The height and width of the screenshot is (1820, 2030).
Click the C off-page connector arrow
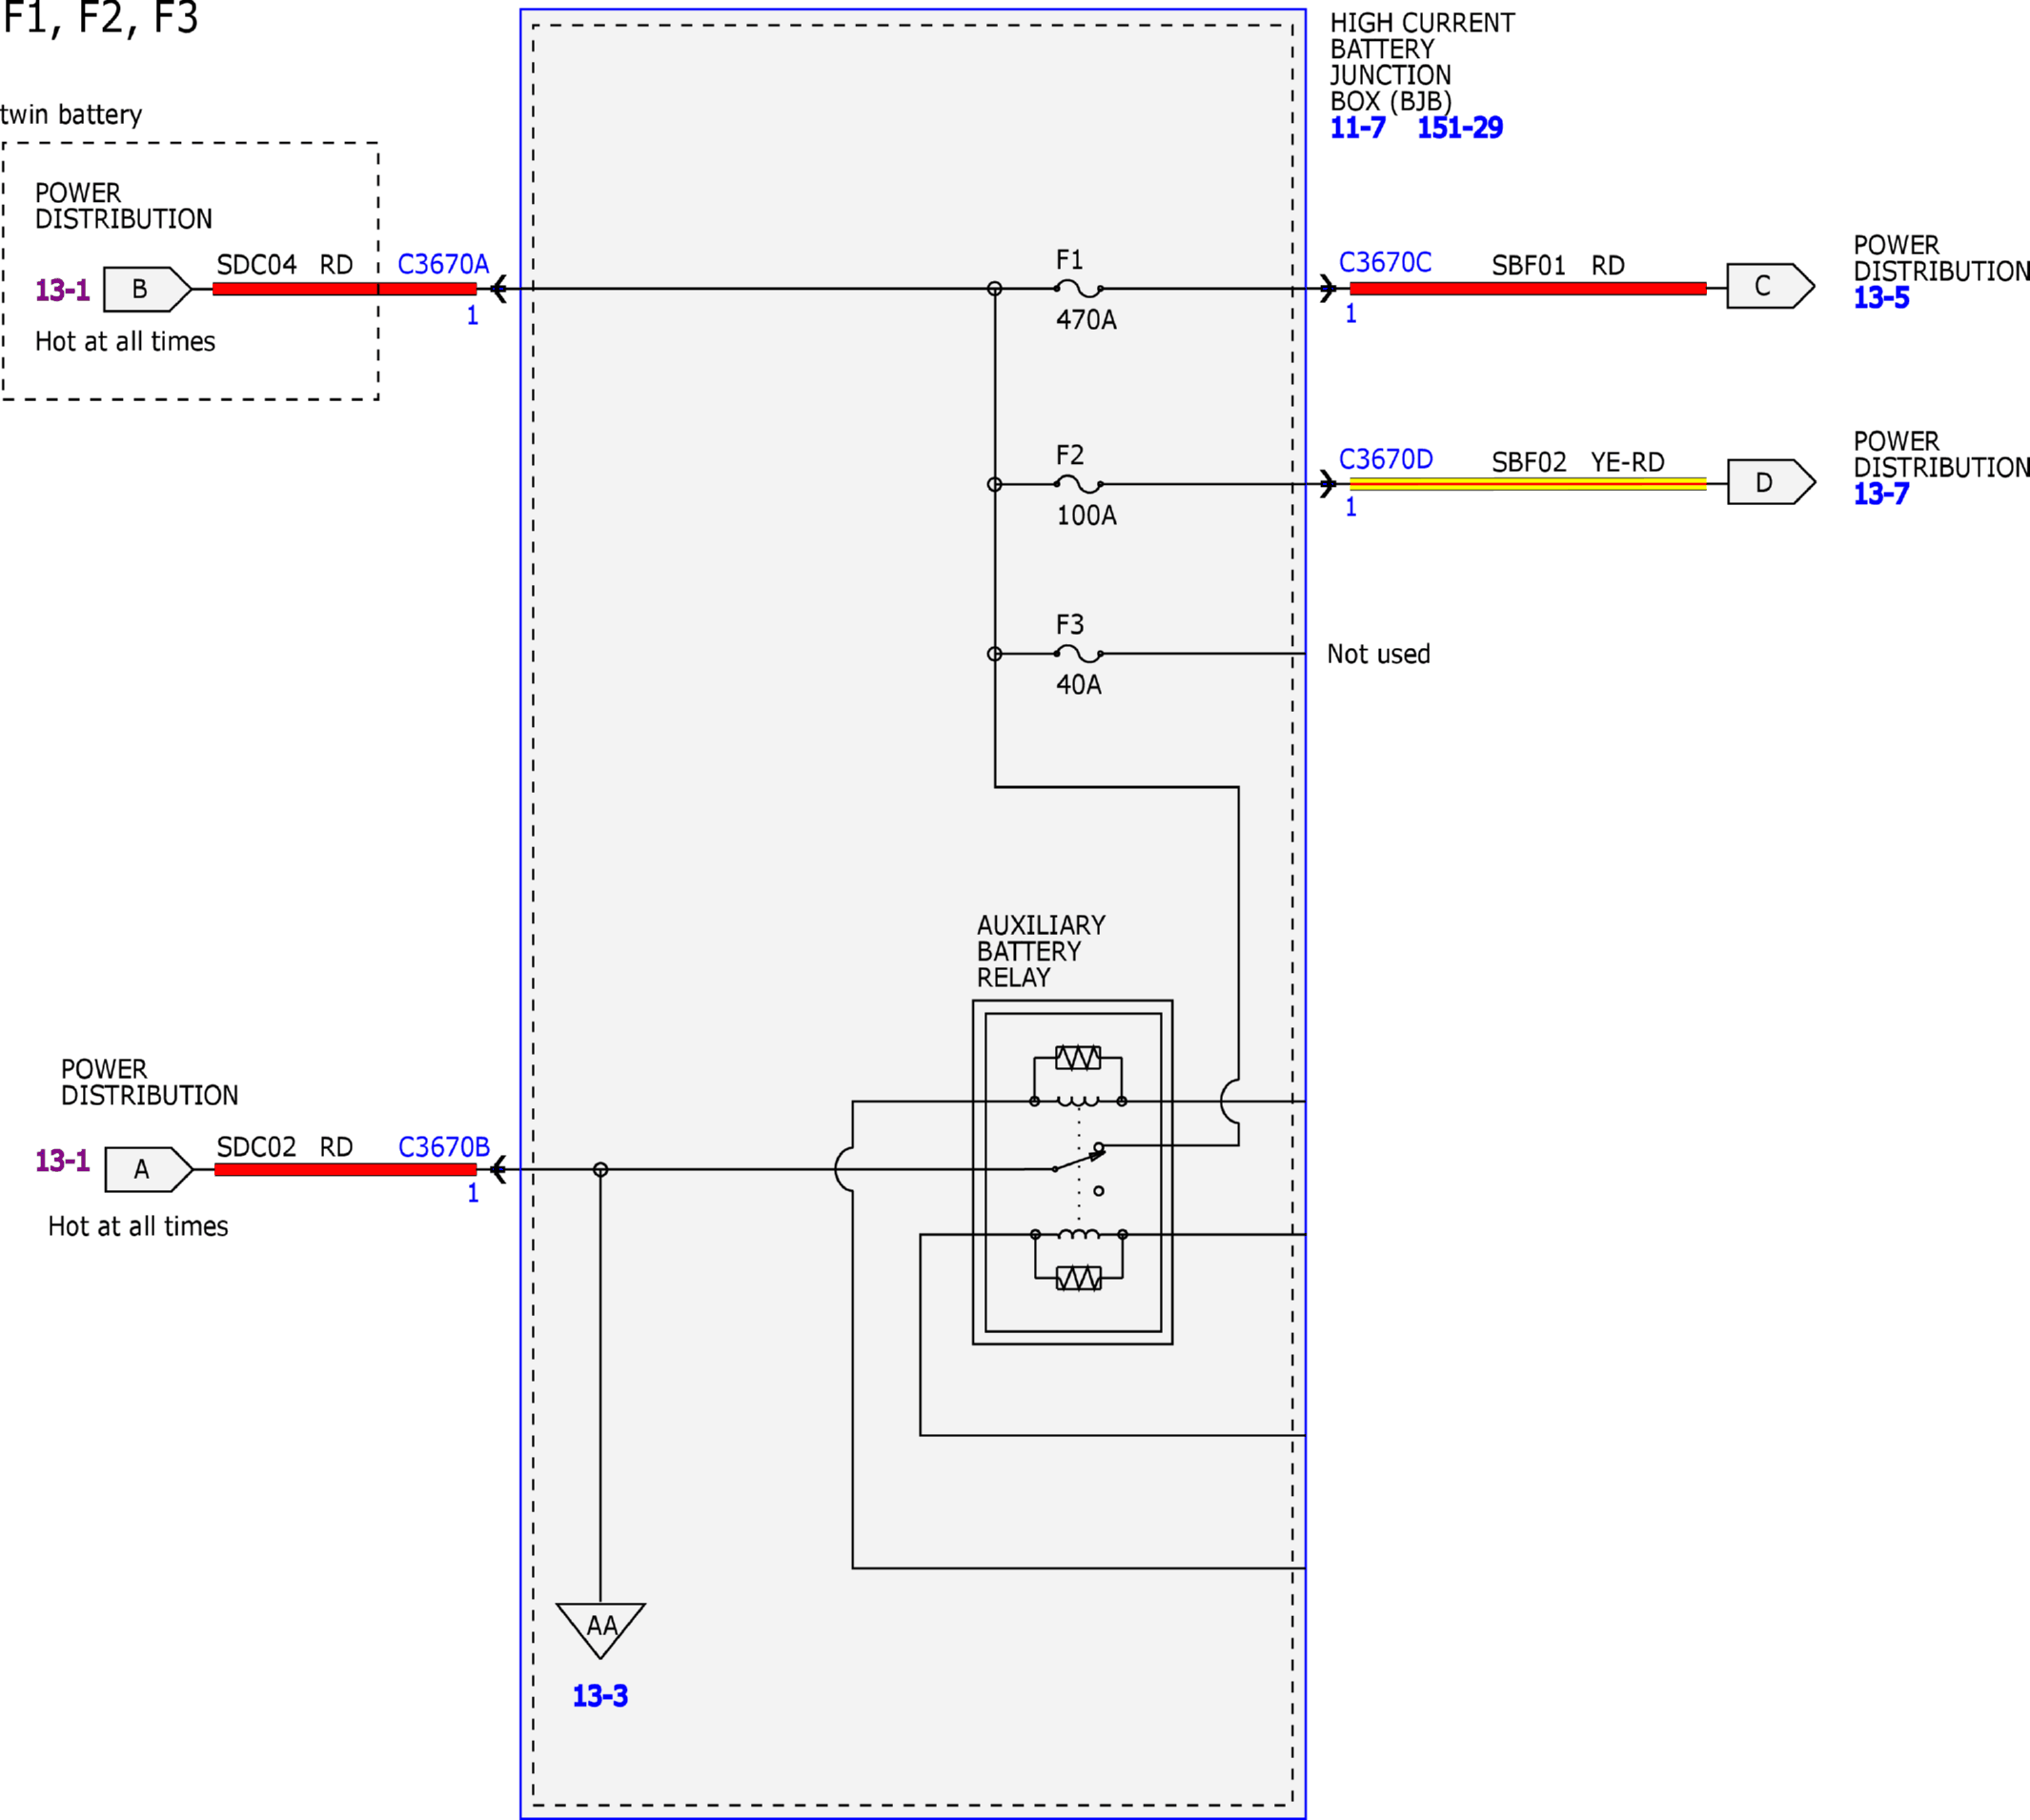pyautogui.click(x=1770, y=286)
